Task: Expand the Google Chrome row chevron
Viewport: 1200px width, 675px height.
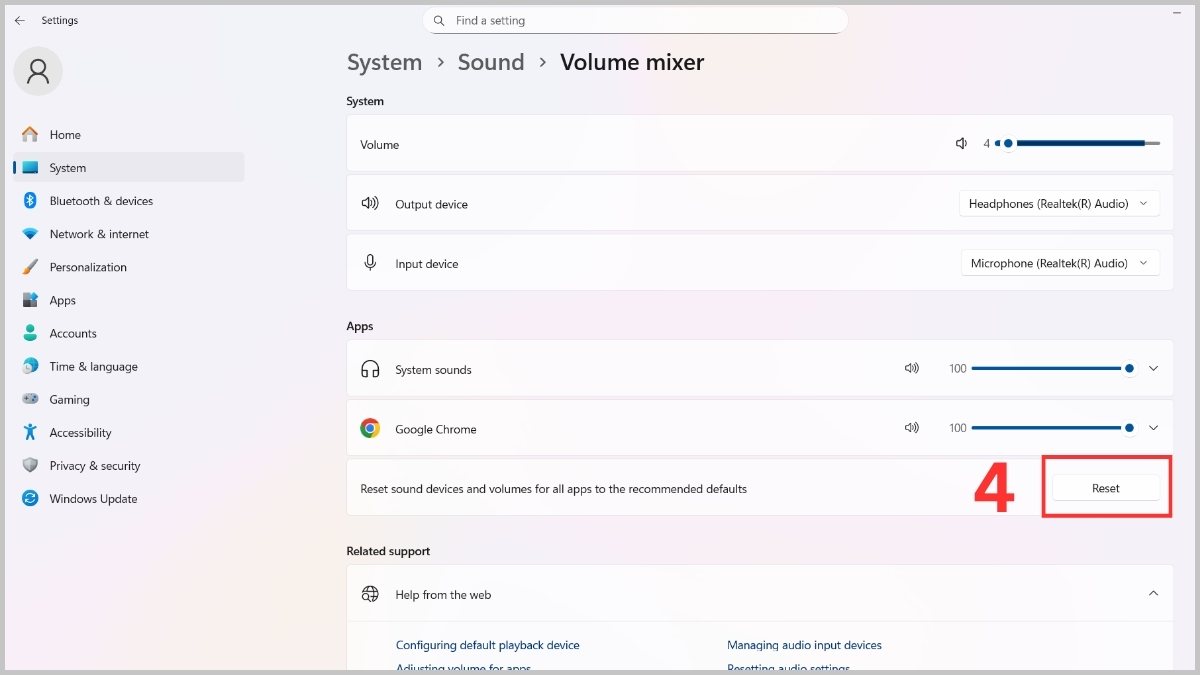Action: (1153, 428)
